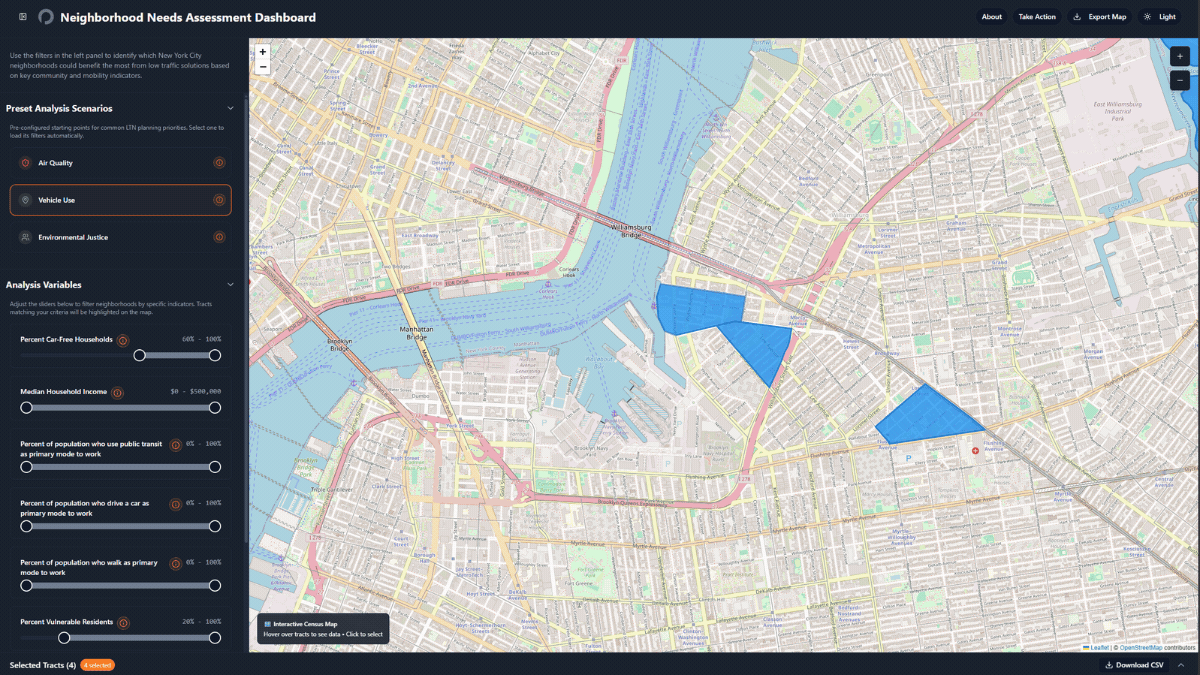Click the circular dashboard logo icon
This screenshot has width=1200, height=675.
[46, 17]
